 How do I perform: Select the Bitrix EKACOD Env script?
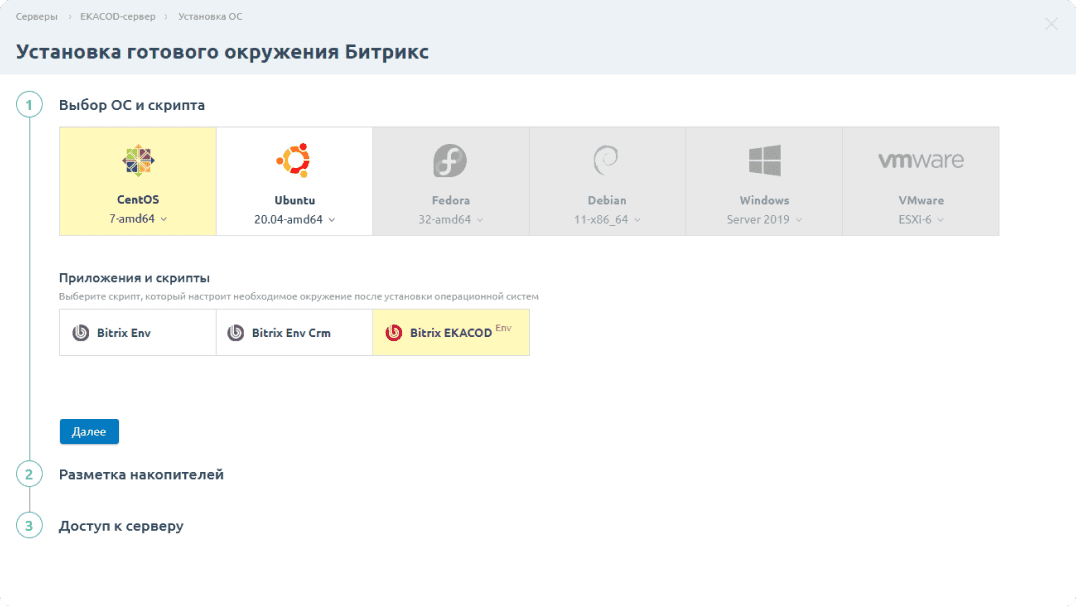[452, 333]
